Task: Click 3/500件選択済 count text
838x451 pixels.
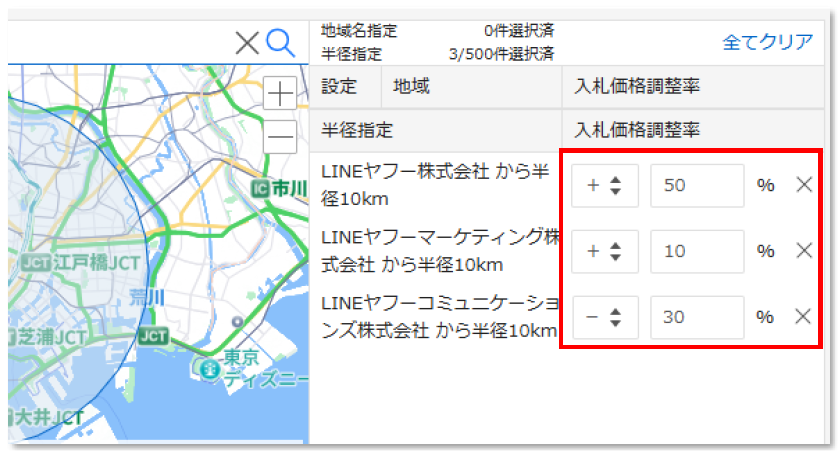Action: (501, 54)
